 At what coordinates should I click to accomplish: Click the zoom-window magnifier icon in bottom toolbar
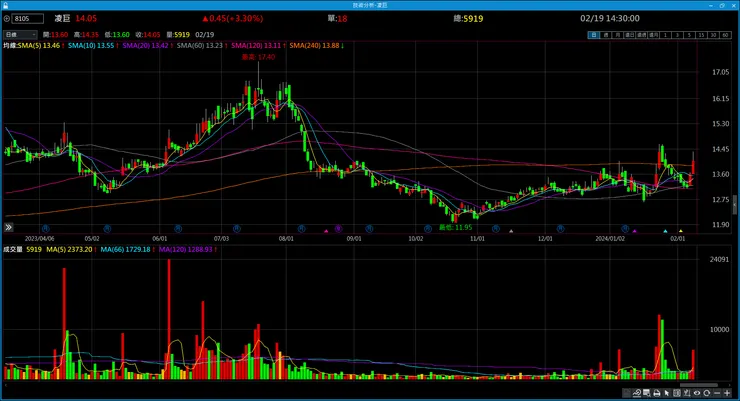click(647, 393)
